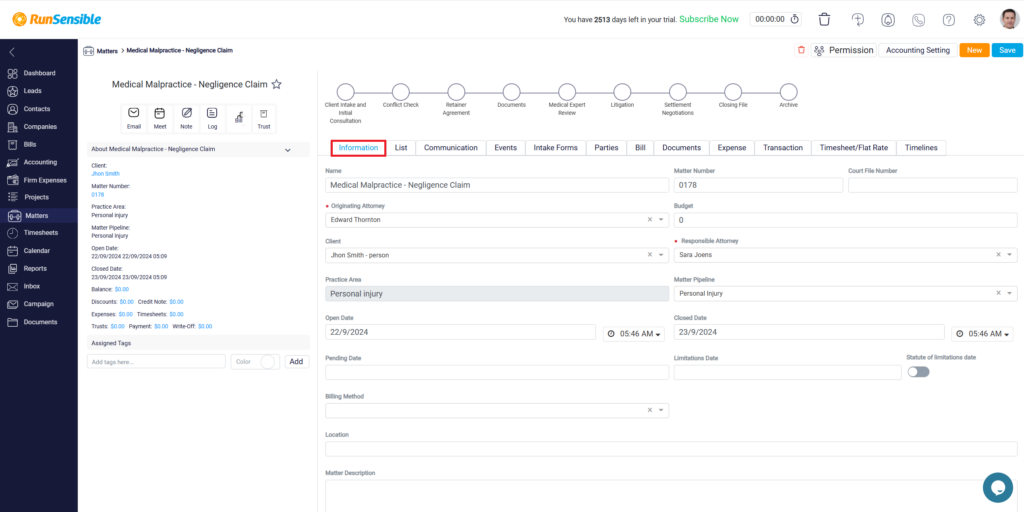Select the Litigation pipeline stage

coord(622,91)
